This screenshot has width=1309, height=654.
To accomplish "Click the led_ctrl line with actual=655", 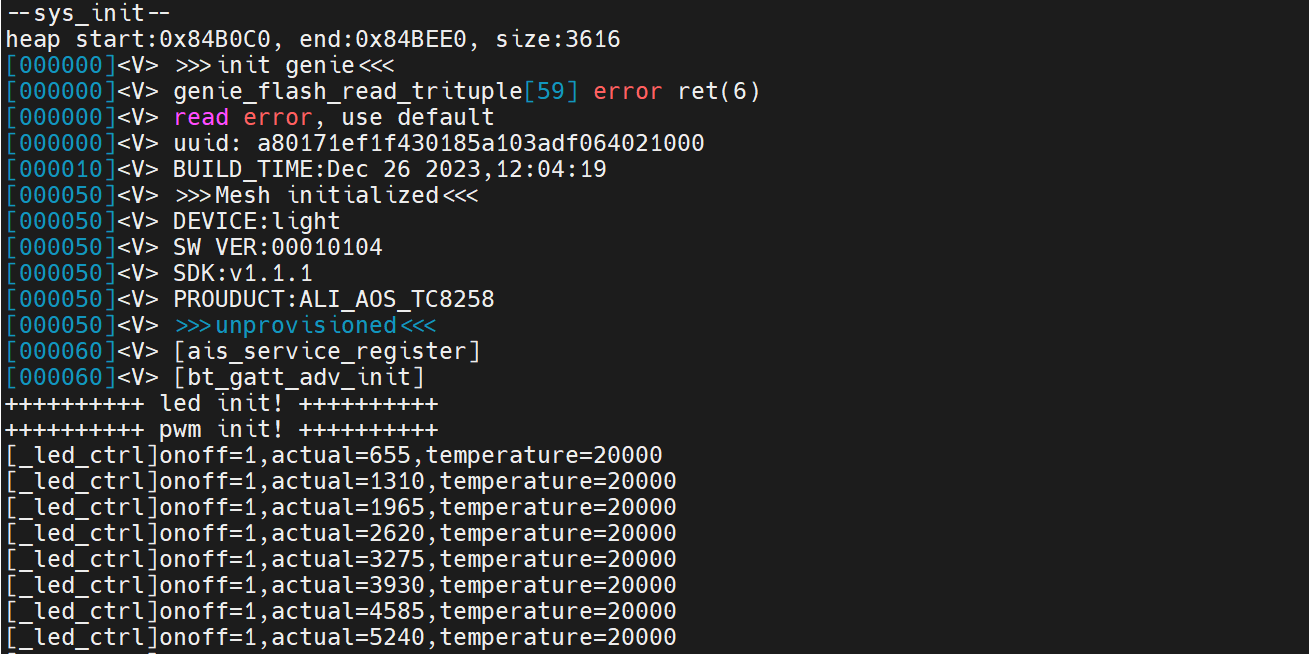I will [334, 455].
